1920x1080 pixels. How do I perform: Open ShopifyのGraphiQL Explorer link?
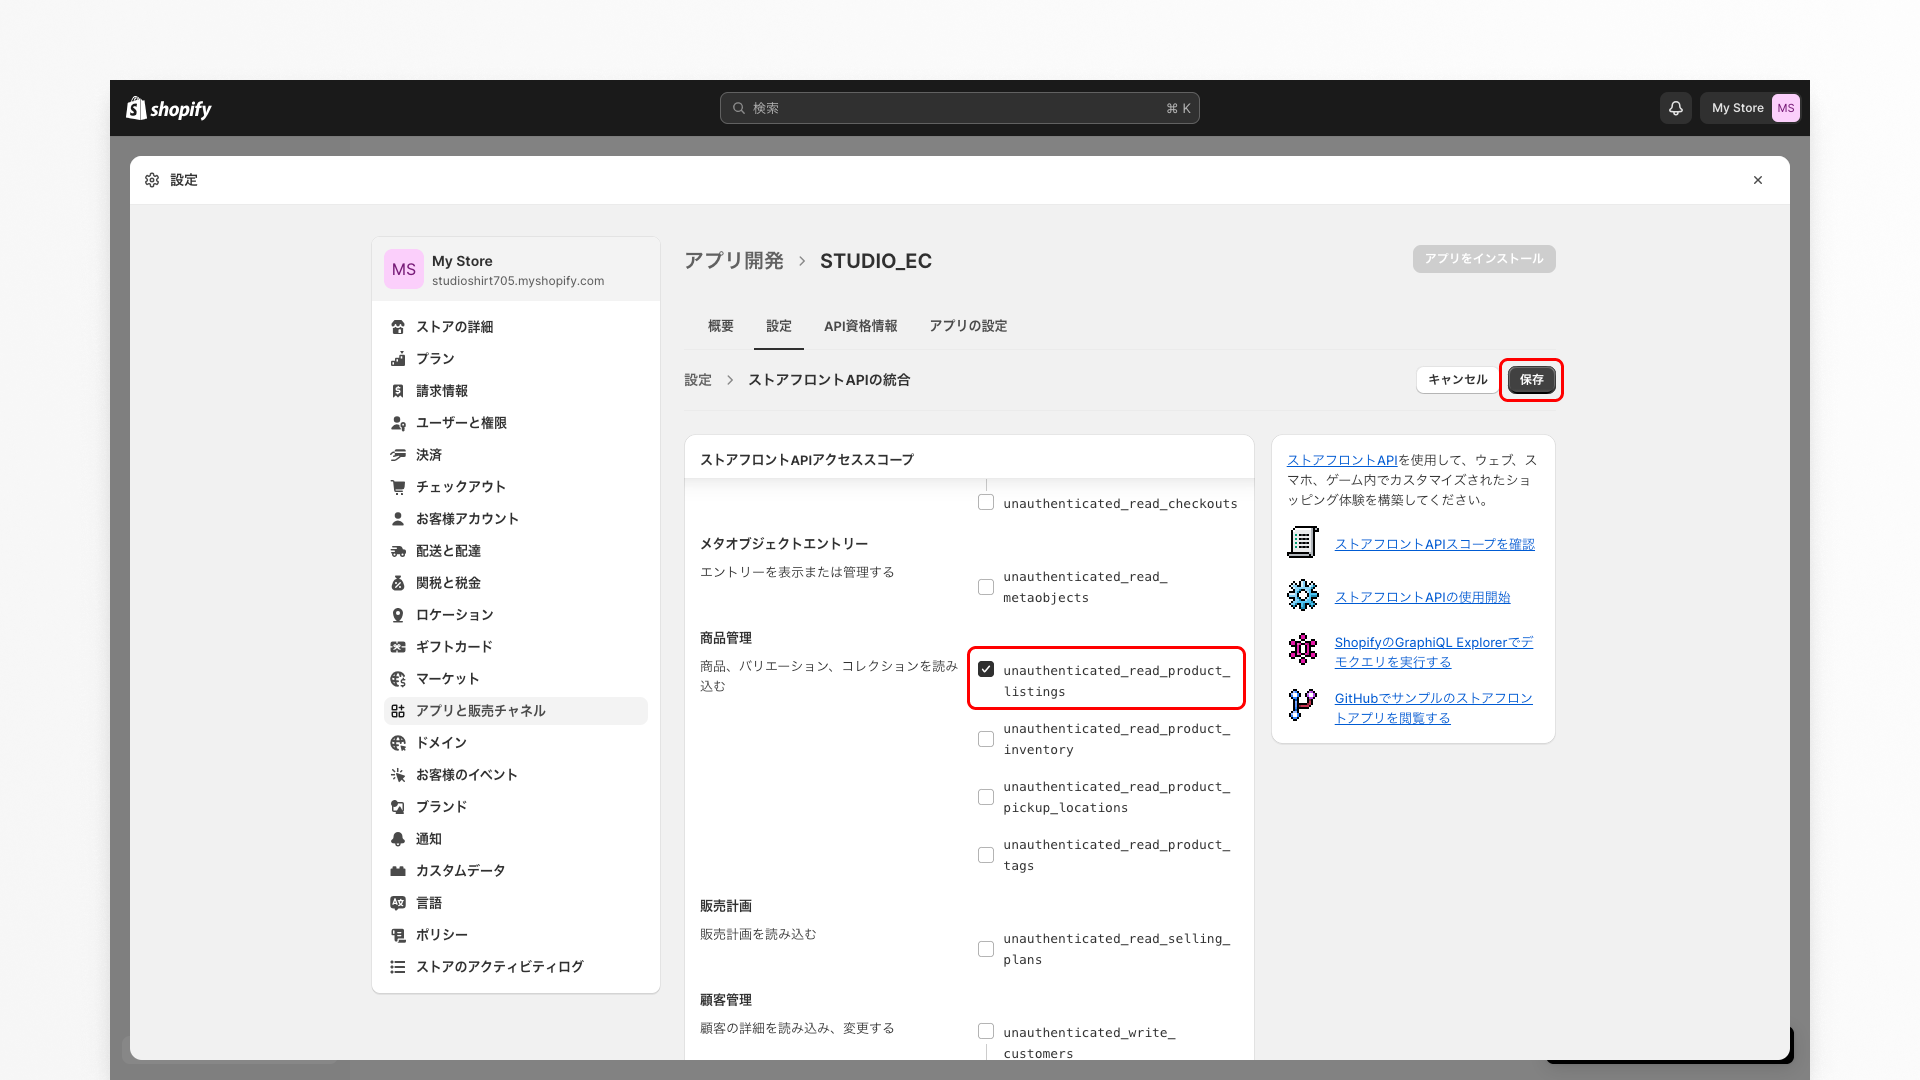[1434, 652]
